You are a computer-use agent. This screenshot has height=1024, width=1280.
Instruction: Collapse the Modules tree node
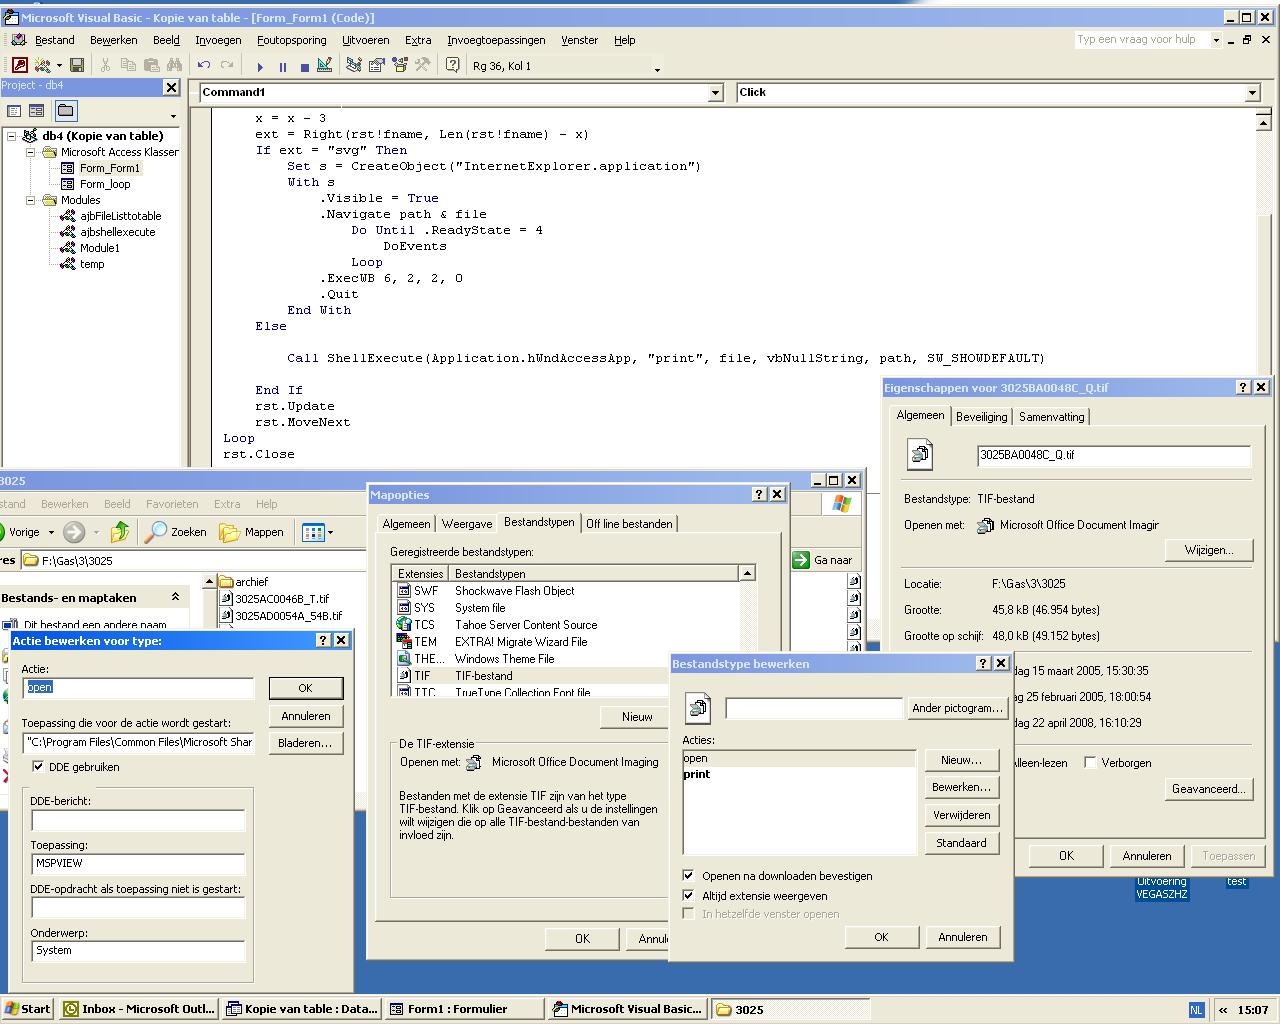[30, 200]
